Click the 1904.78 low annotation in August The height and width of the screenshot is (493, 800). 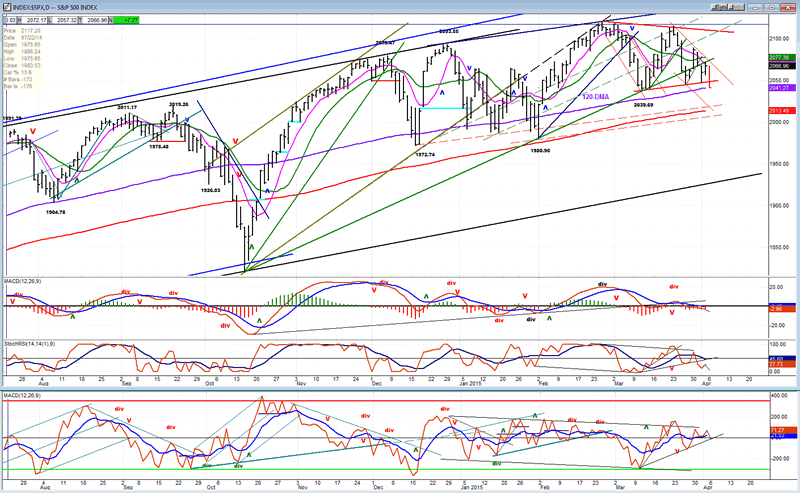click(x=56, y=212)
